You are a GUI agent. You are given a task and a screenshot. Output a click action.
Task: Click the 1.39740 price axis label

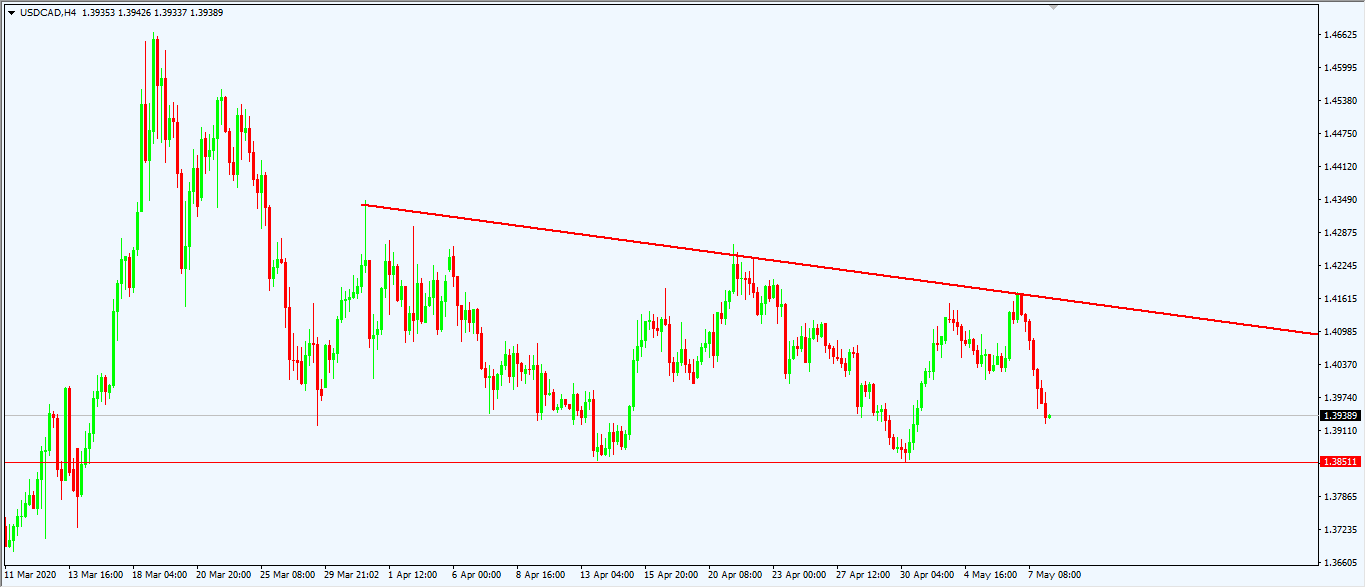pyautogui.click(x=1339, y=398)
